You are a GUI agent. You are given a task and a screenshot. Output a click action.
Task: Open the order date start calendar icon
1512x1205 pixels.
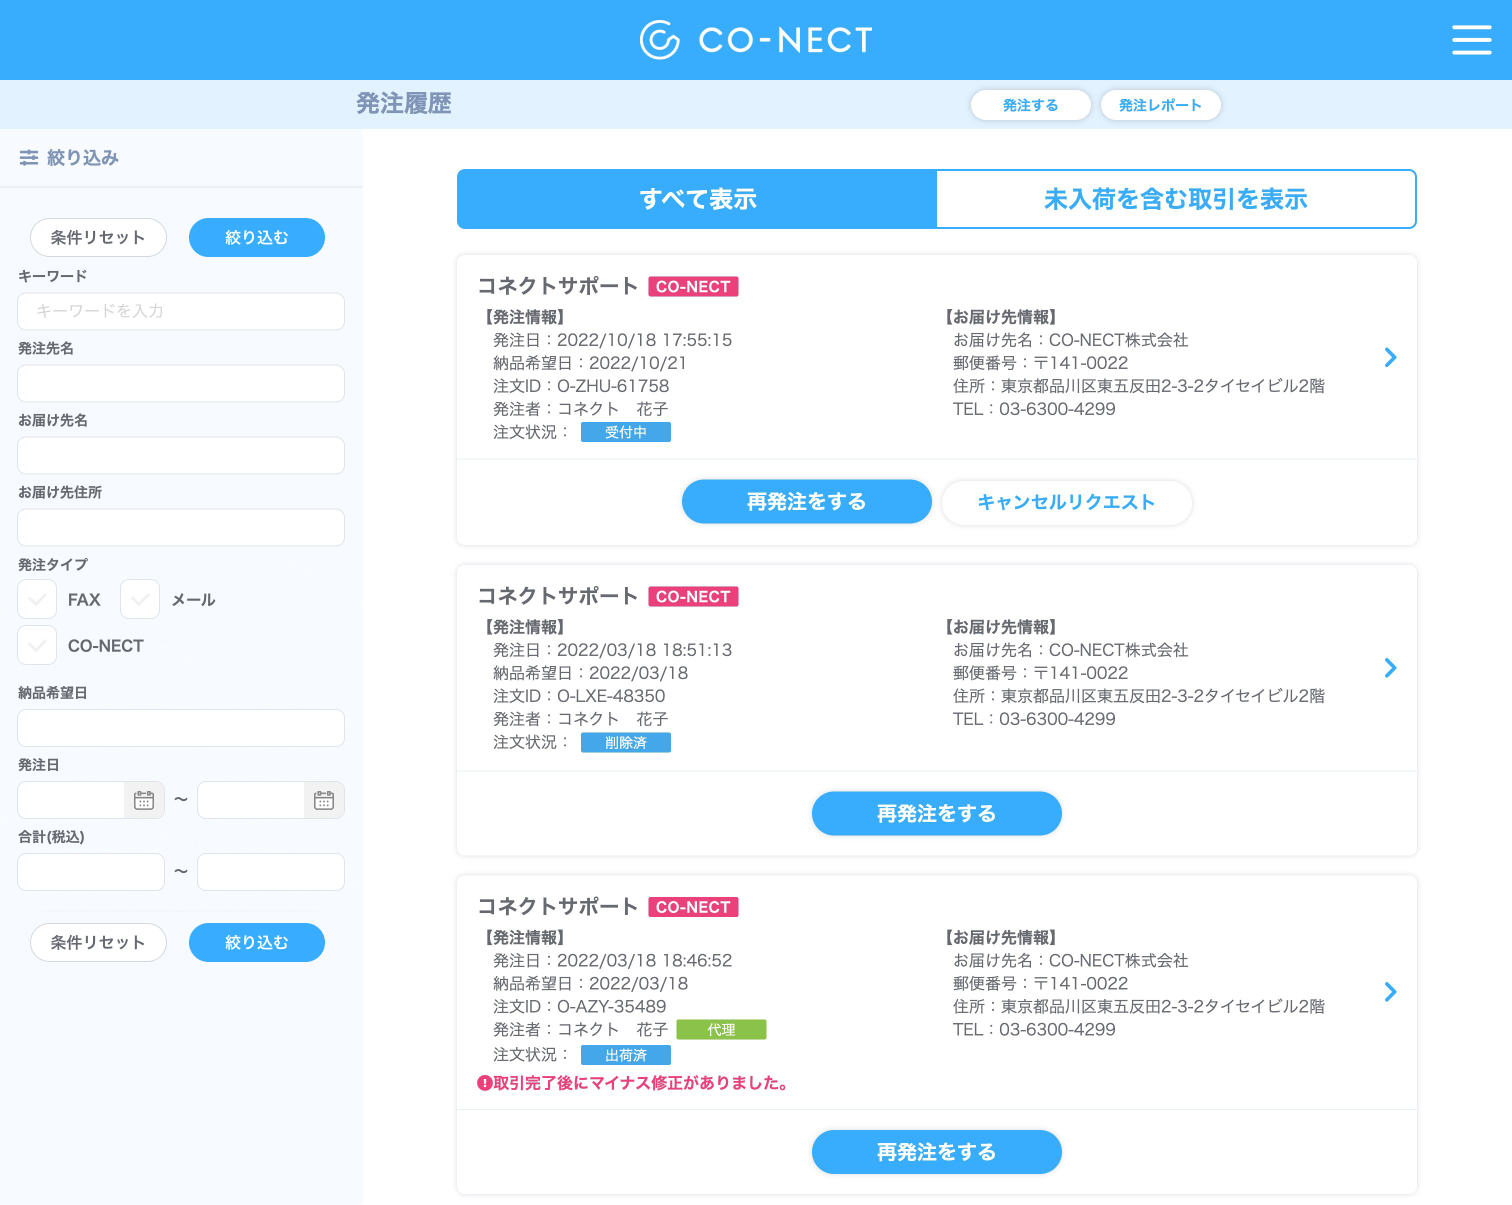tap(144, 800)
